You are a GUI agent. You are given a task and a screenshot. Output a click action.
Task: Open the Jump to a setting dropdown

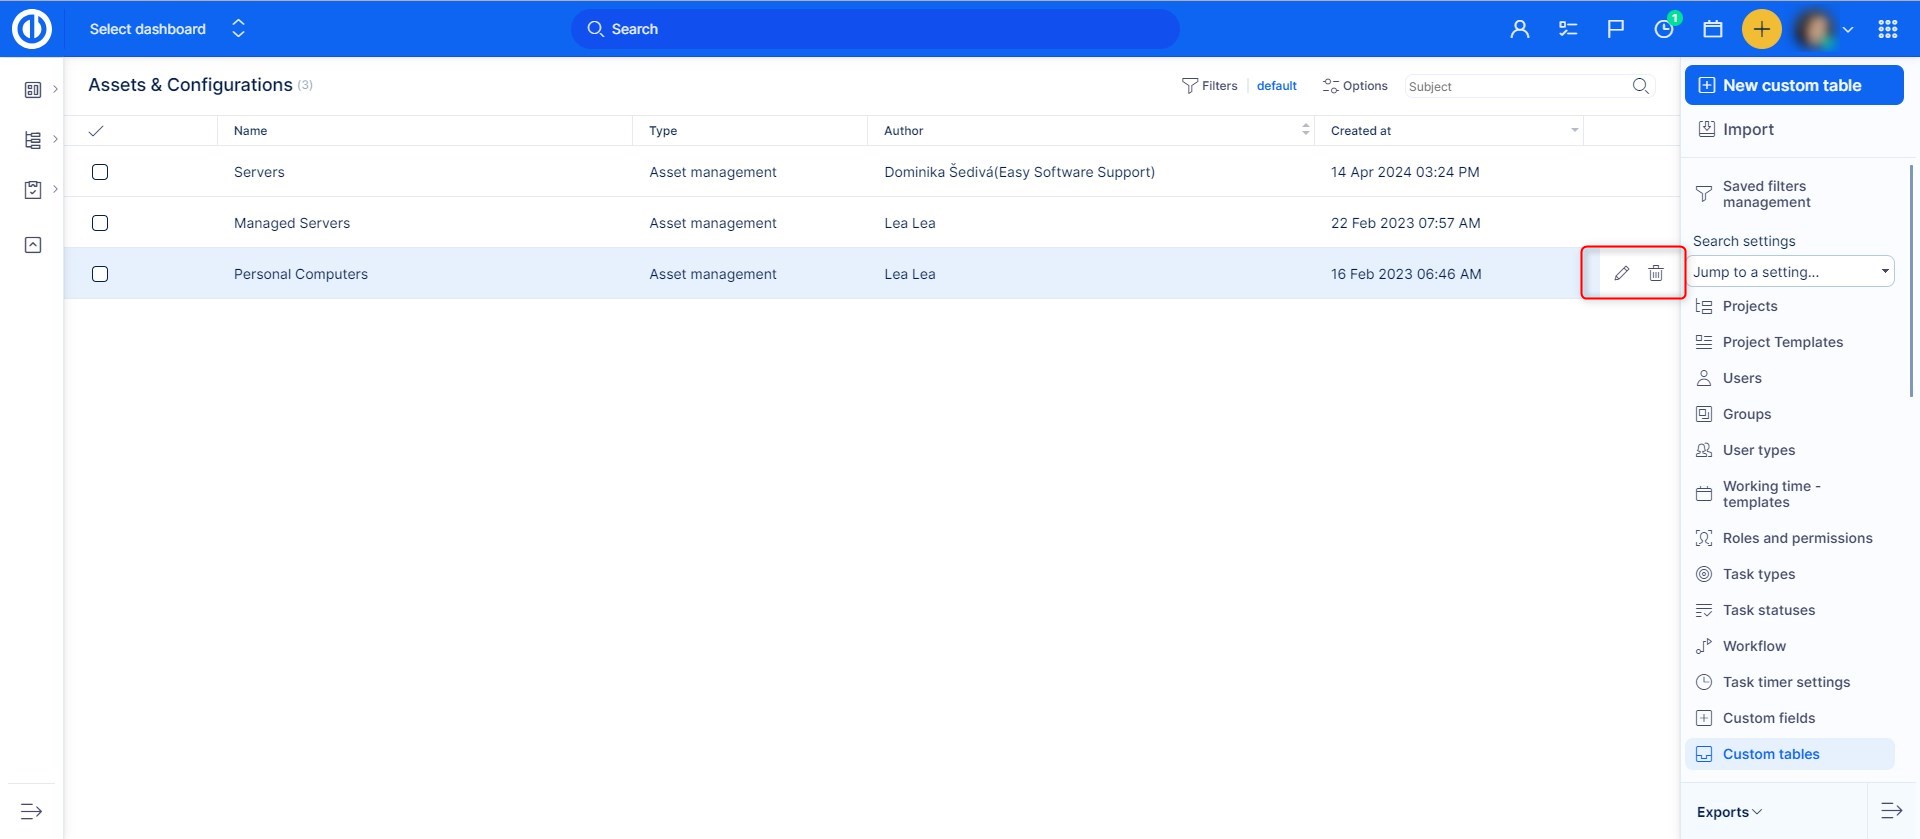tap(1790, 272)
